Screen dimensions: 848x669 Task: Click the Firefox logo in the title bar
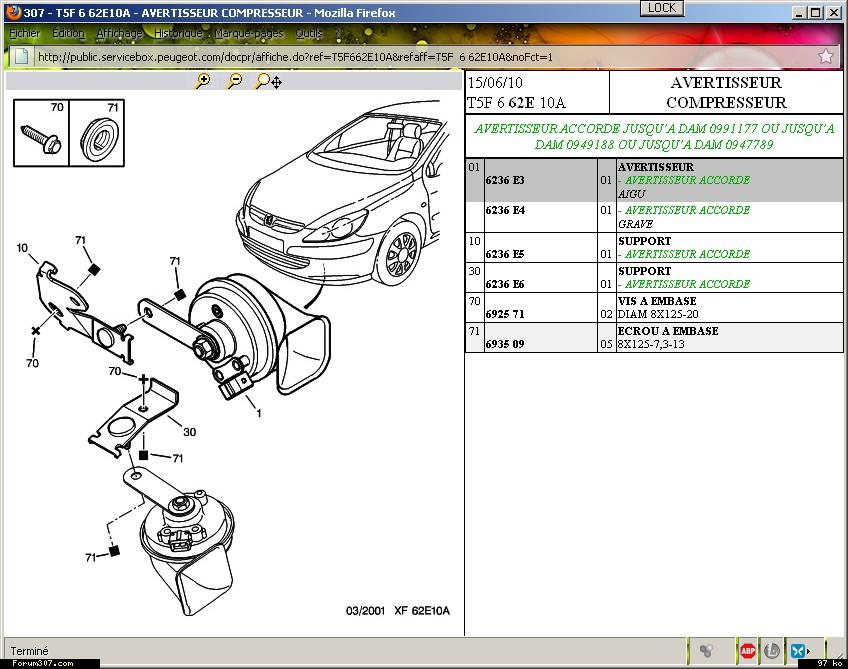point(13,12)
